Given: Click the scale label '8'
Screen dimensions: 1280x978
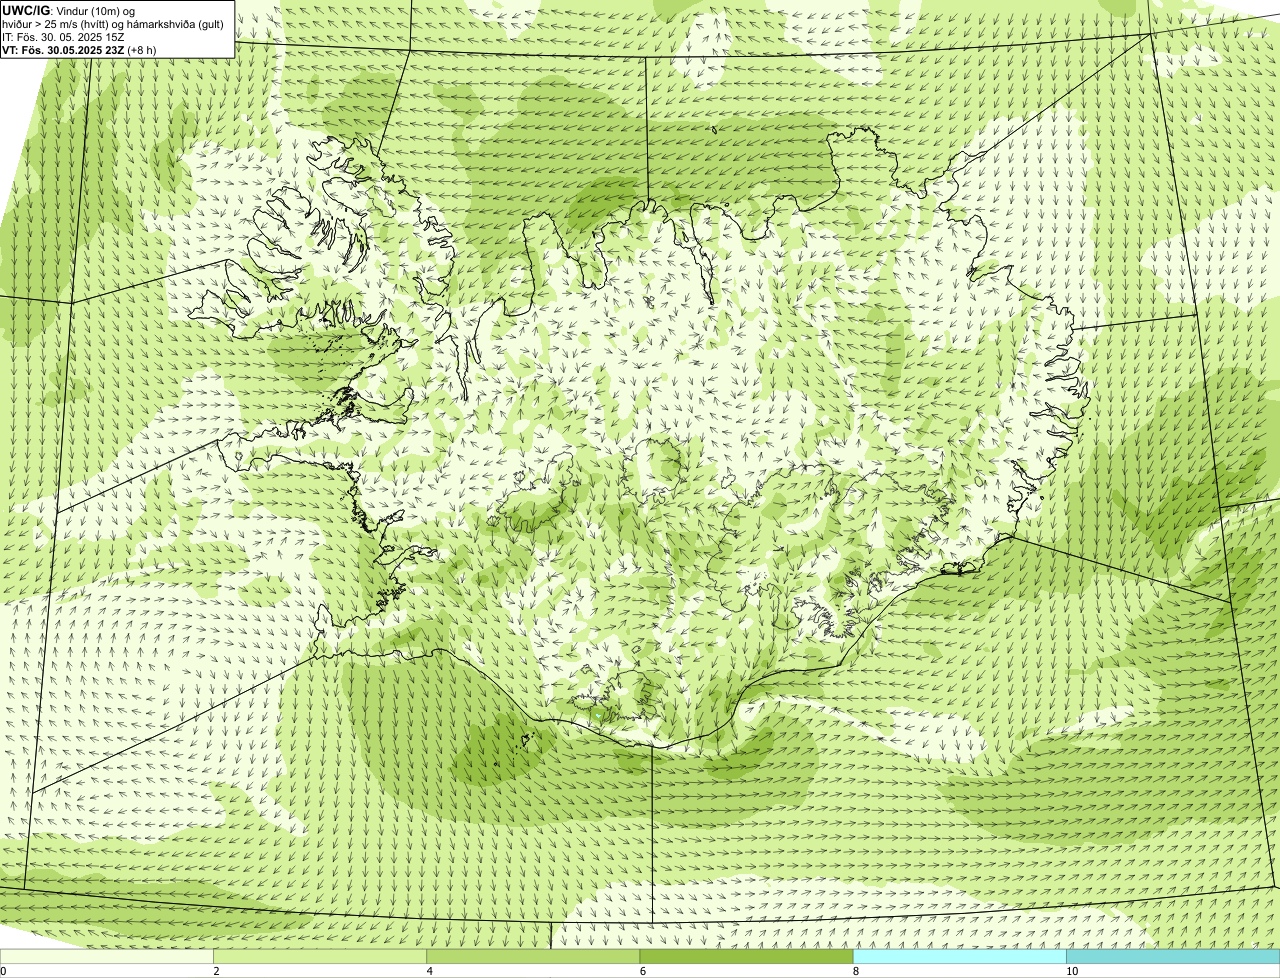Looking at the screenshot, I should click(x=856, y=971).
